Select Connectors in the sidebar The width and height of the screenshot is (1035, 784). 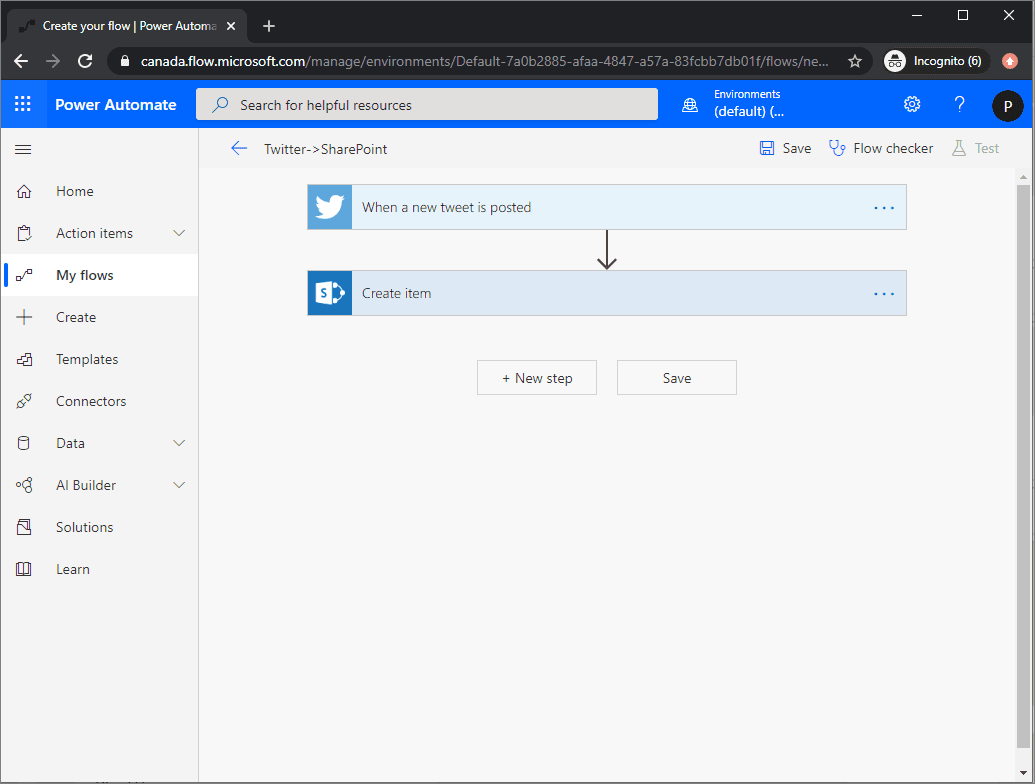coord(91,401)
